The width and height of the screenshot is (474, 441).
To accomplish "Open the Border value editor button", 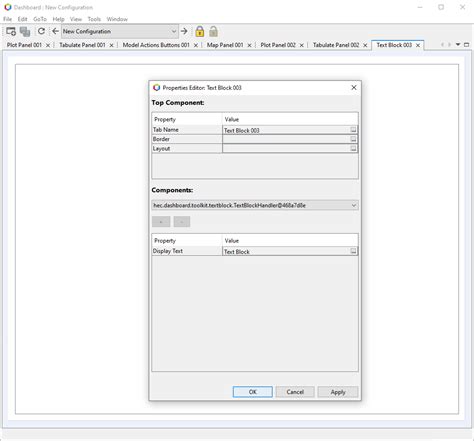I will click(x=353, y=139).
